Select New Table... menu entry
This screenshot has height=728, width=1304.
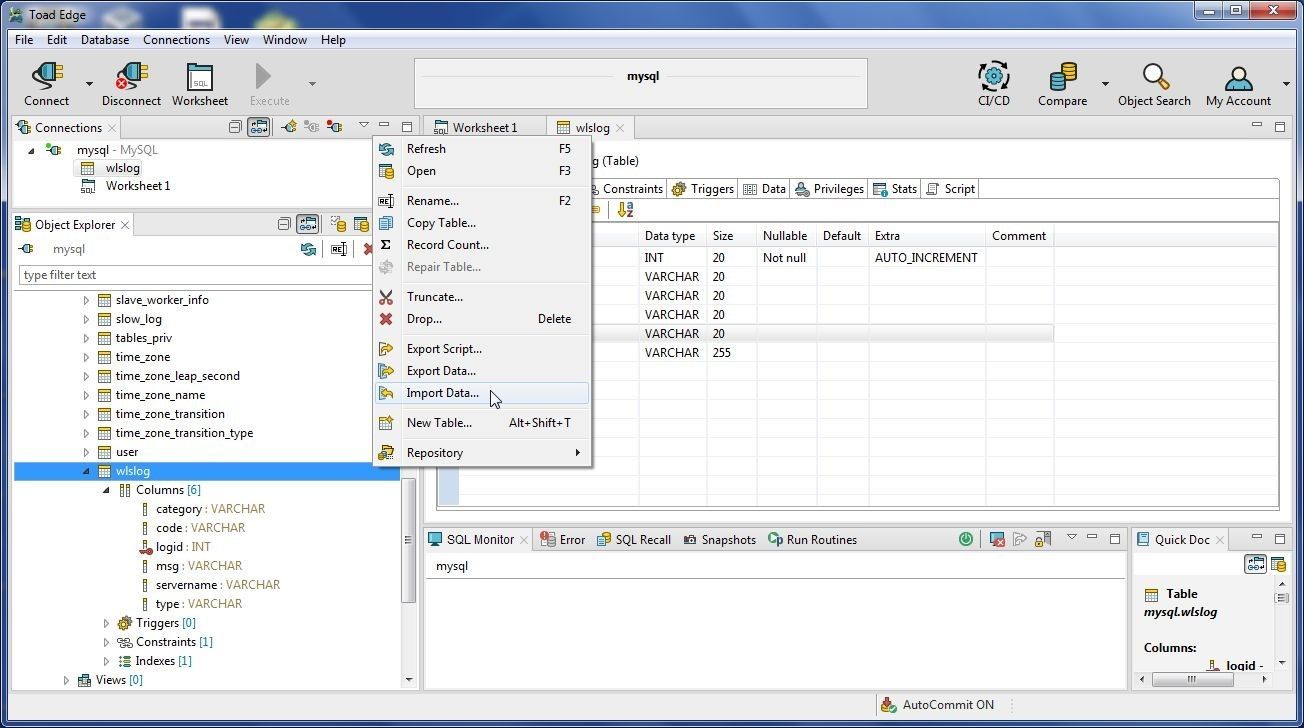[x=482, y=423]
